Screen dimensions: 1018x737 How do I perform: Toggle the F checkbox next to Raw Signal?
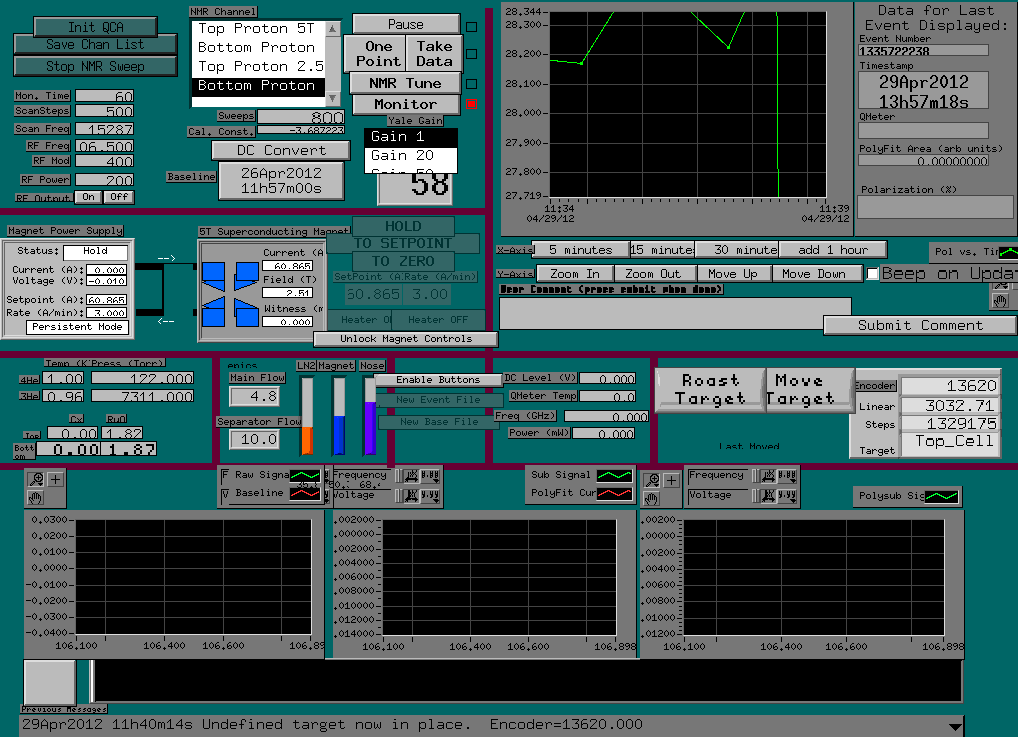(225, 475)
